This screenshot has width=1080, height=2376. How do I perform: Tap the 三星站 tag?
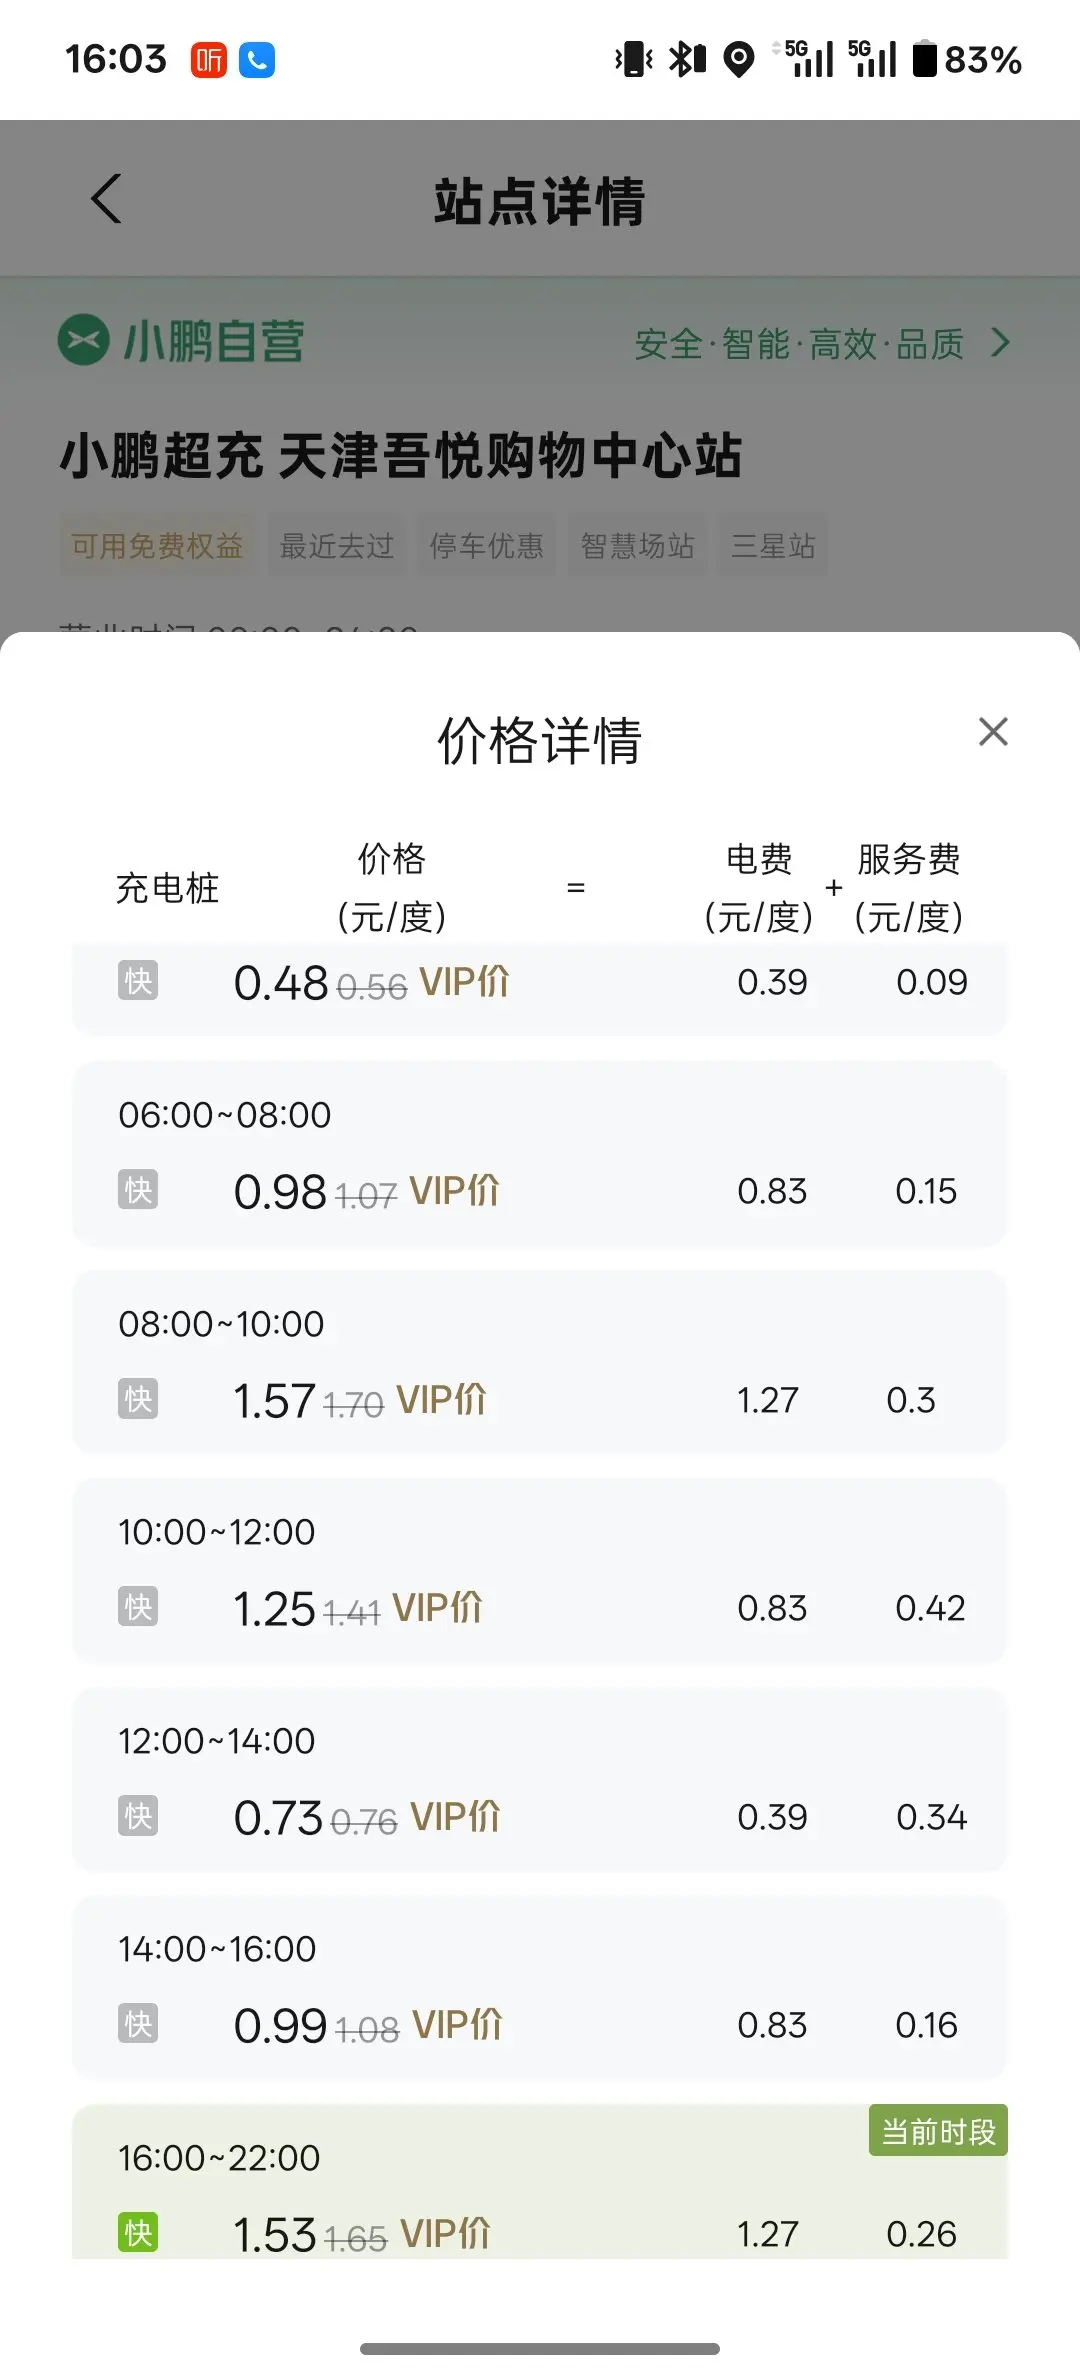coord(773,546)
